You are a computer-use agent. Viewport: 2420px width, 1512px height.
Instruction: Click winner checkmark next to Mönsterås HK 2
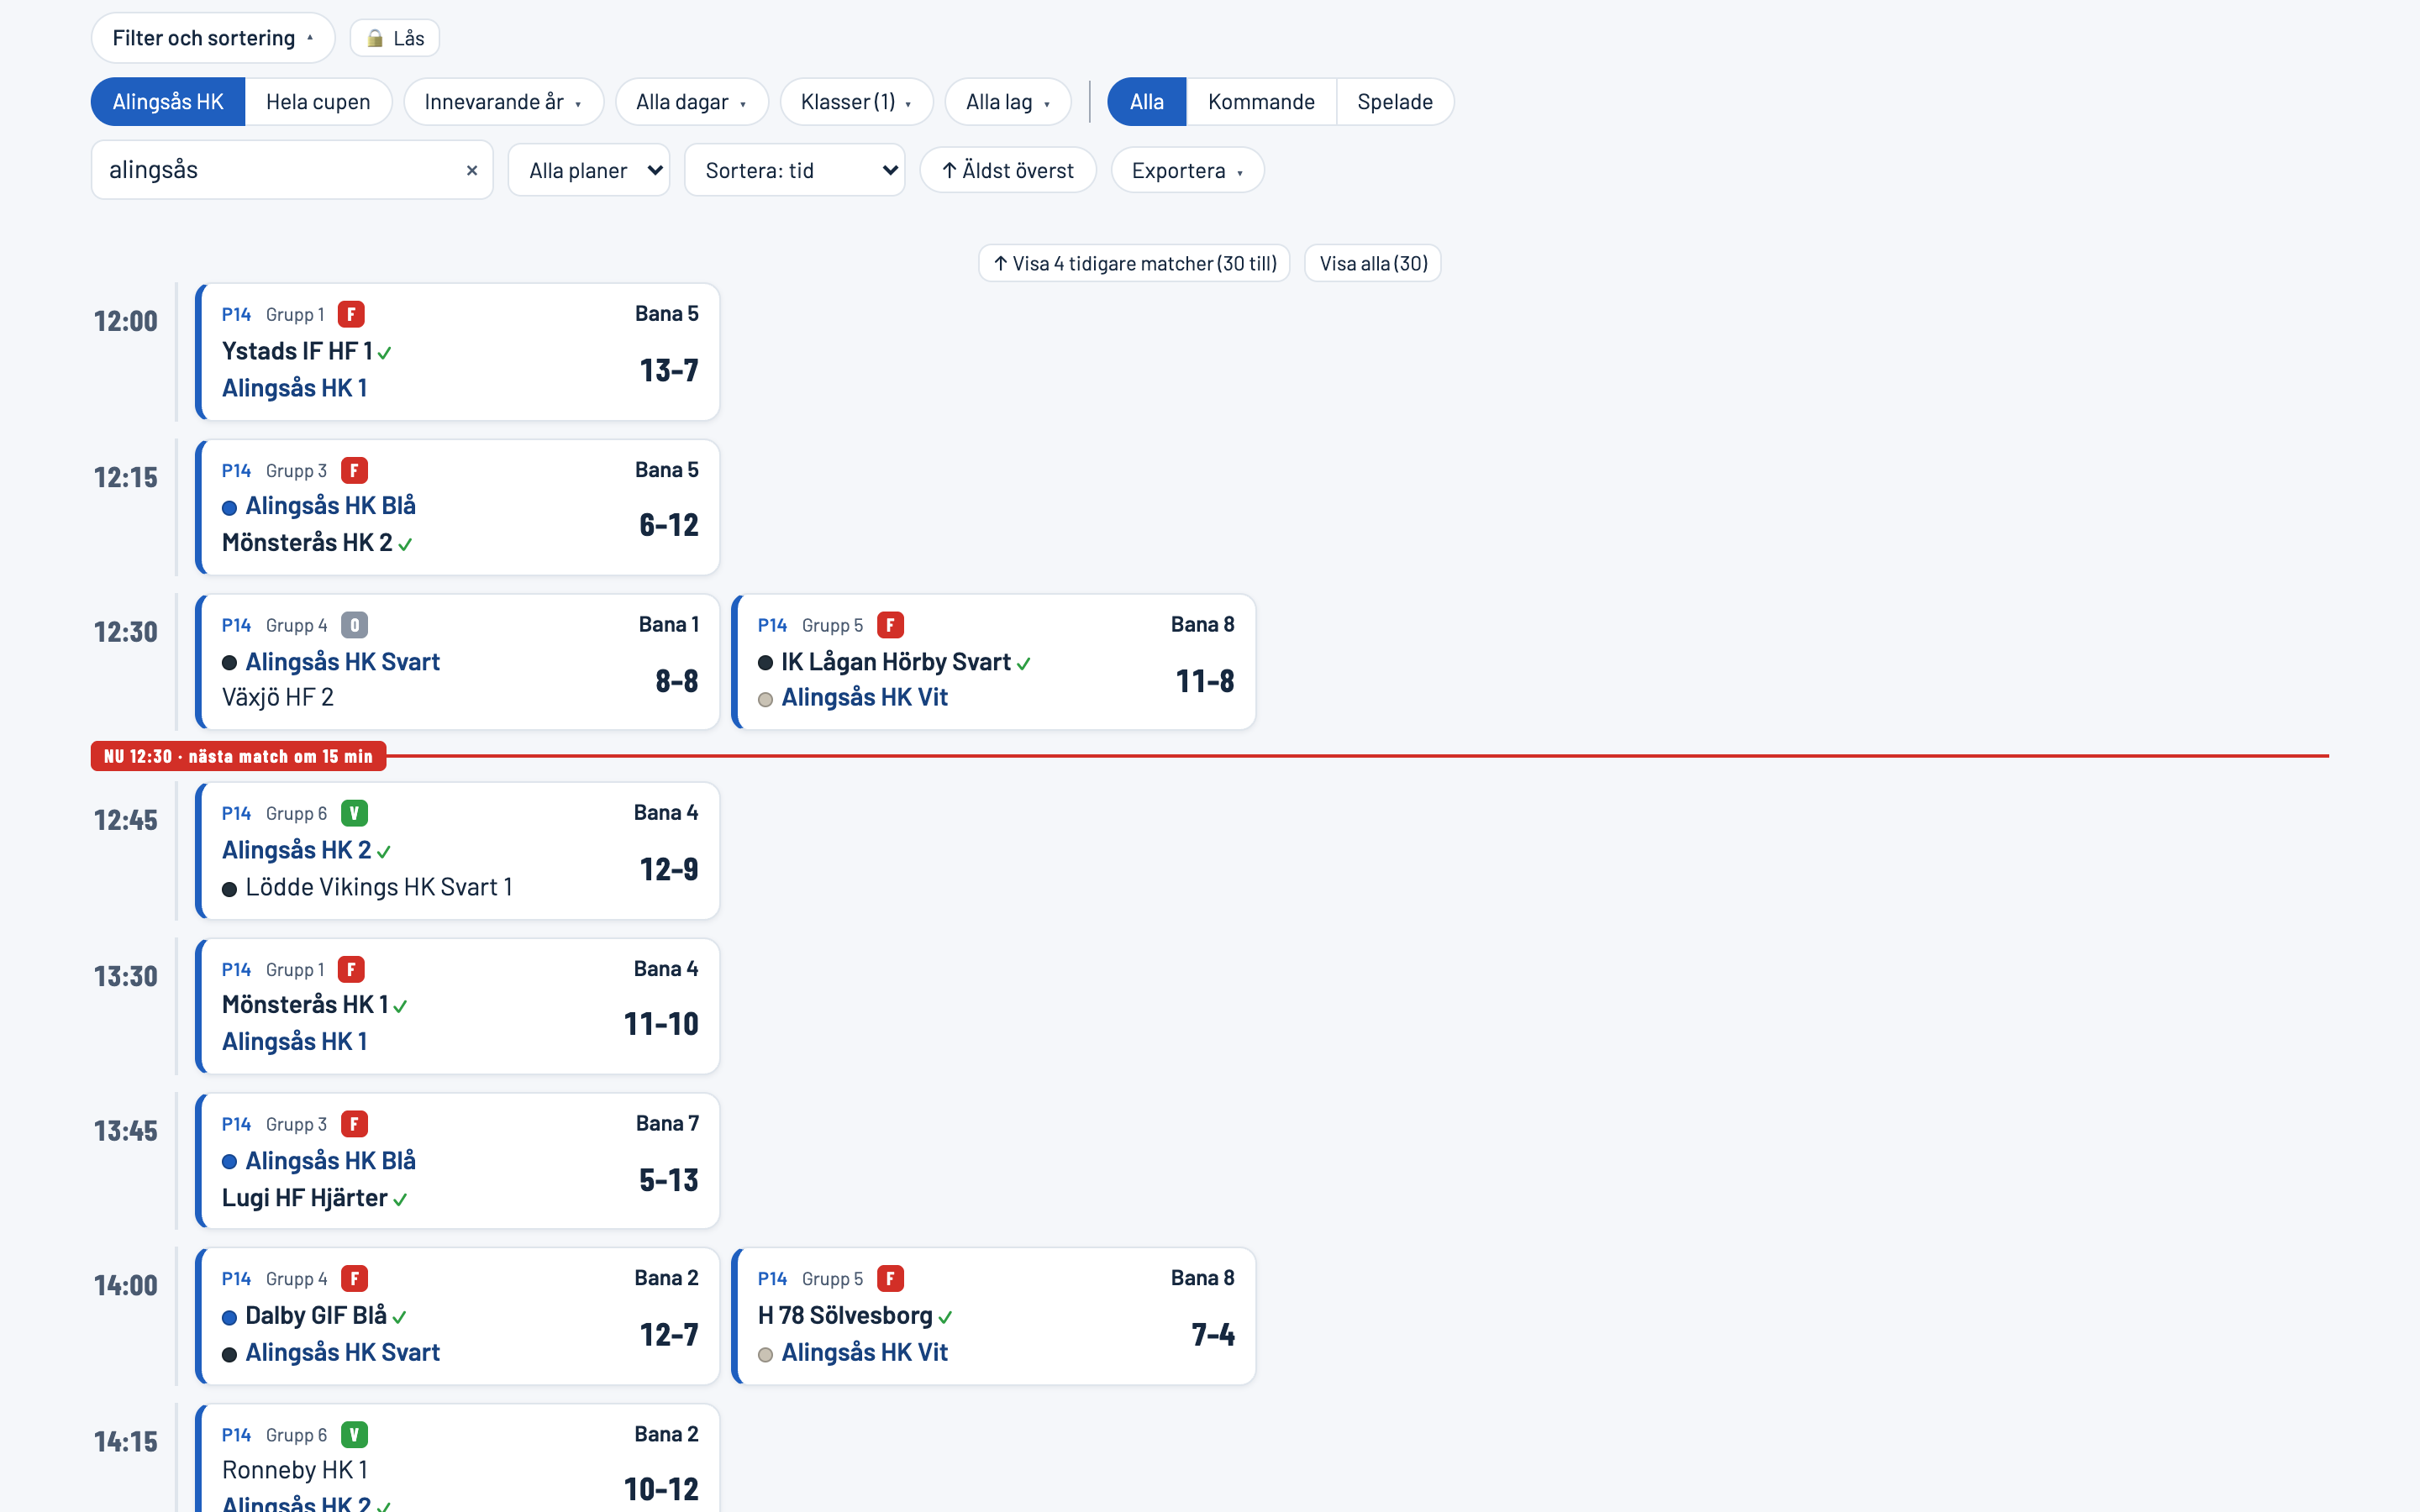click(405, 545)
